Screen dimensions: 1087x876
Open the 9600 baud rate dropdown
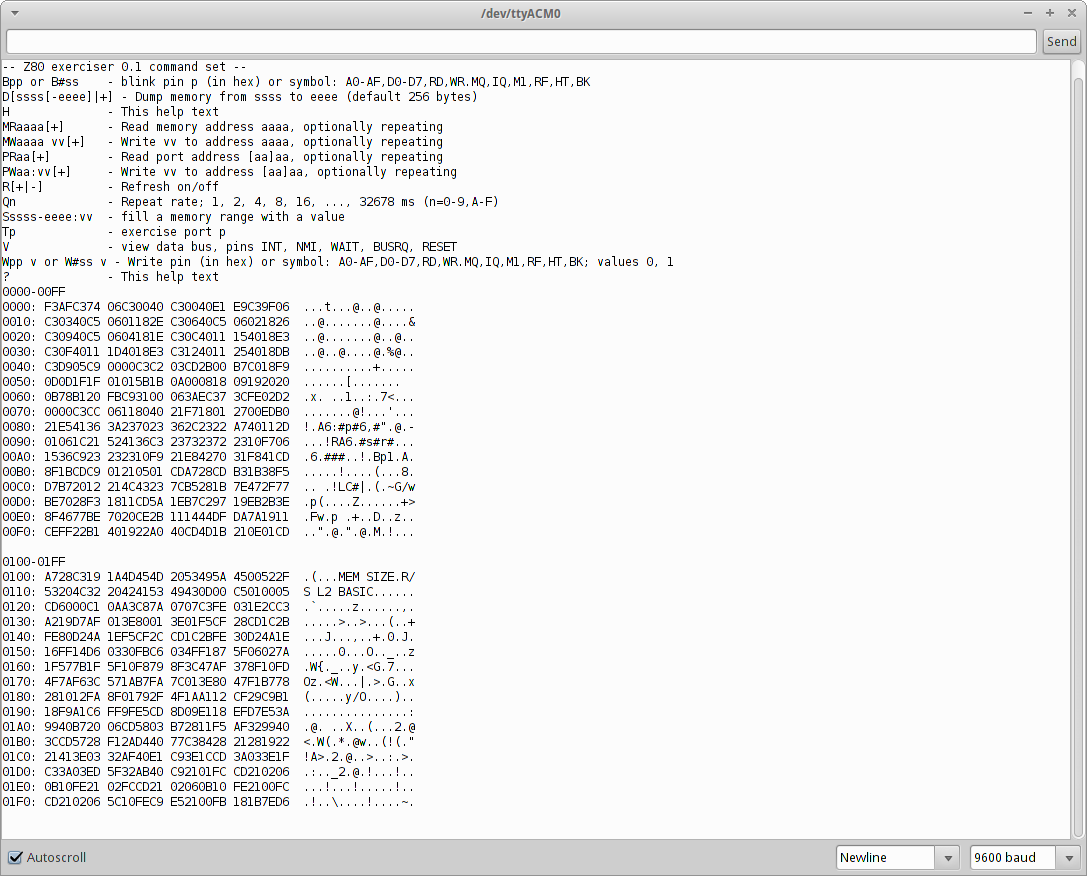(x=1024, y=857)
